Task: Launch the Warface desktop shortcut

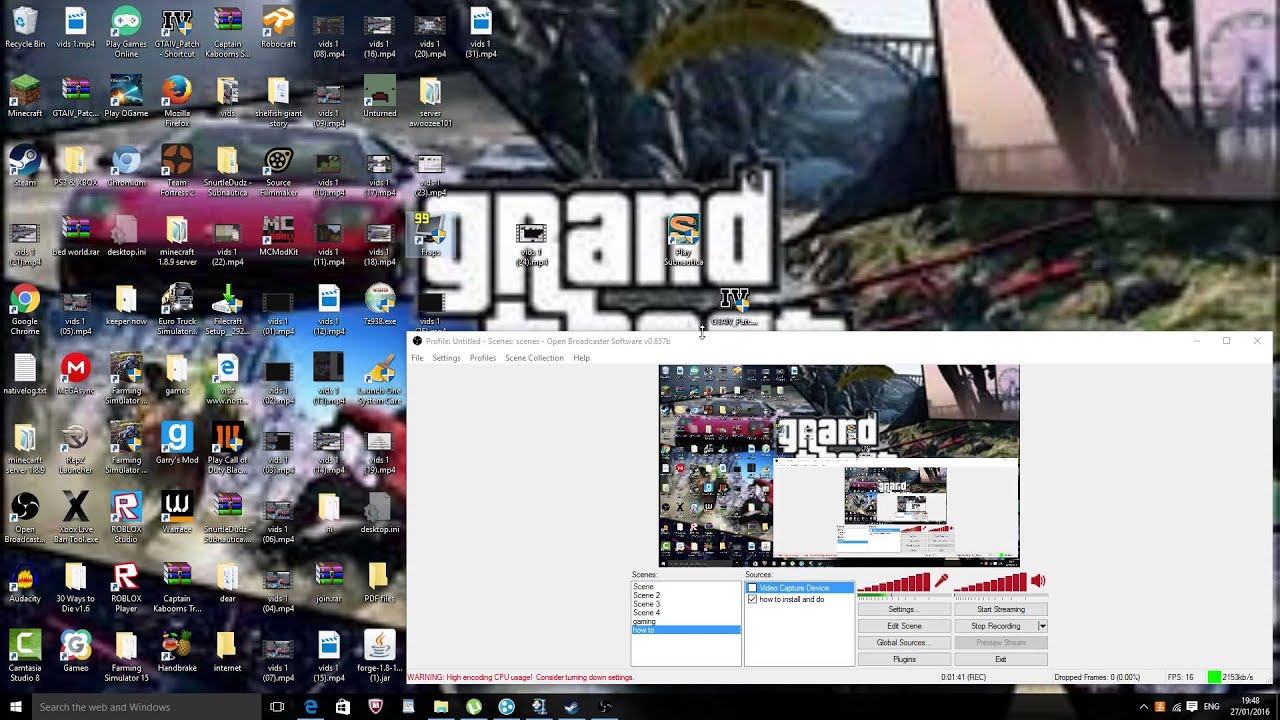Action: [177, 512]
